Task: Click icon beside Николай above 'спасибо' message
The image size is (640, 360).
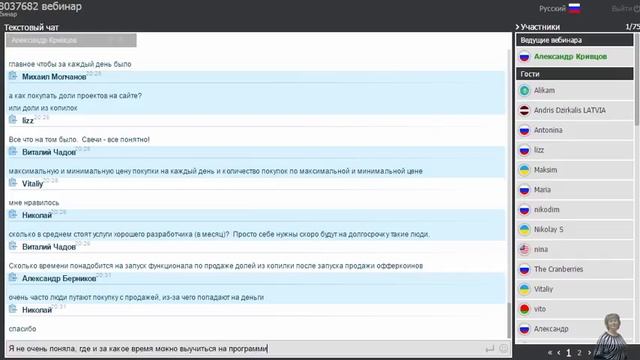Action: tap(13, 309)
